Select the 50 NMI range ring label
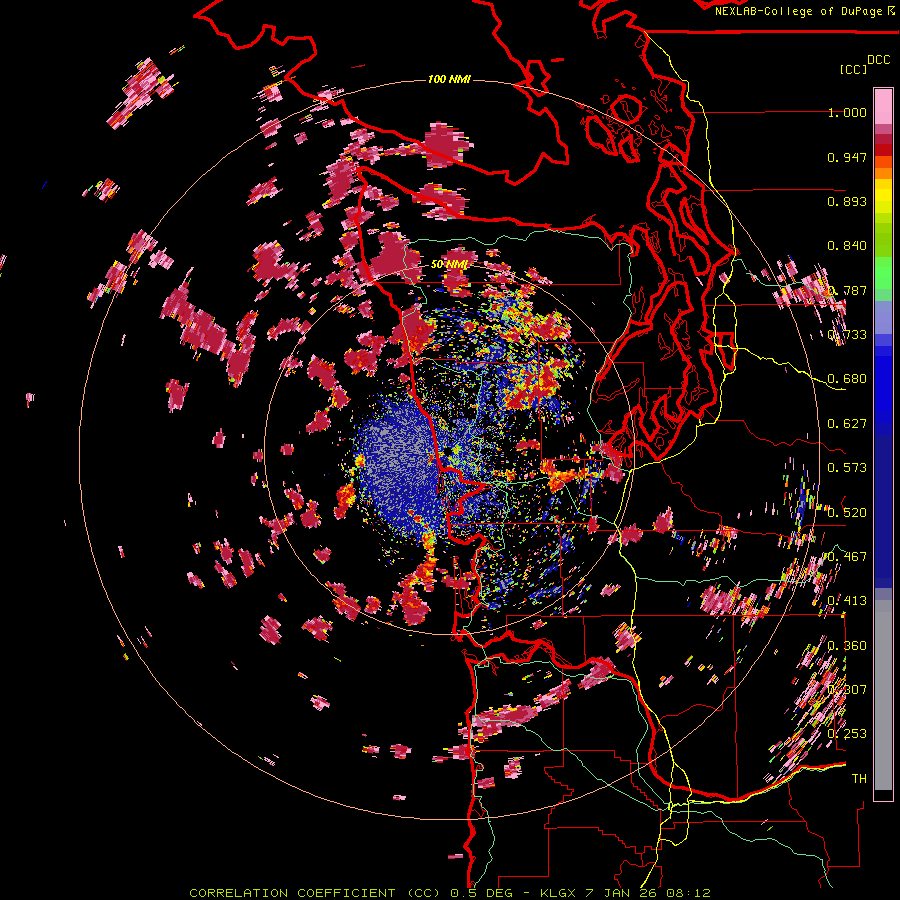The width and height of the screenshot is (900, 900). pyautogui.click(x=449, y=264)
